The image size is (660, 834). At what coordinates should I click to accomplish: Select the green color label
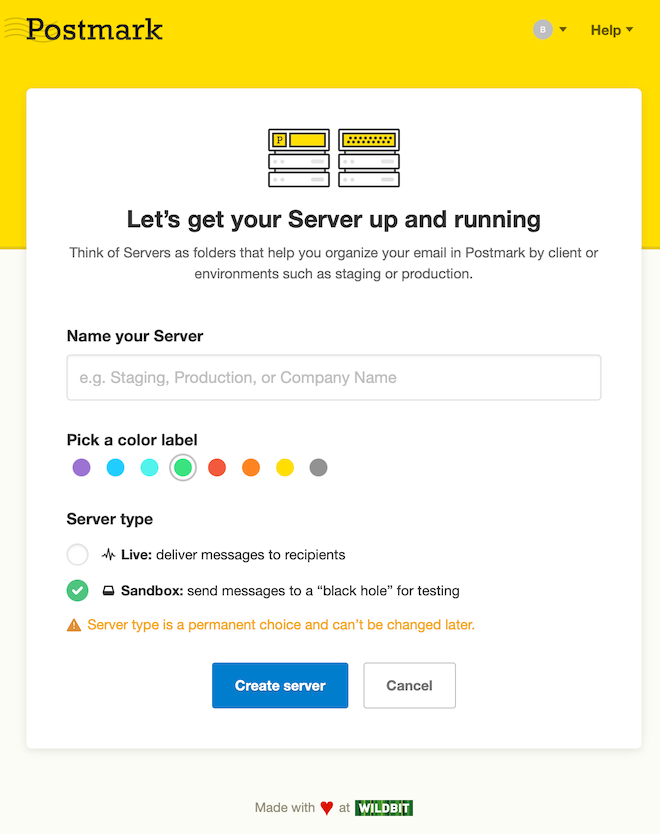(183, 467)
